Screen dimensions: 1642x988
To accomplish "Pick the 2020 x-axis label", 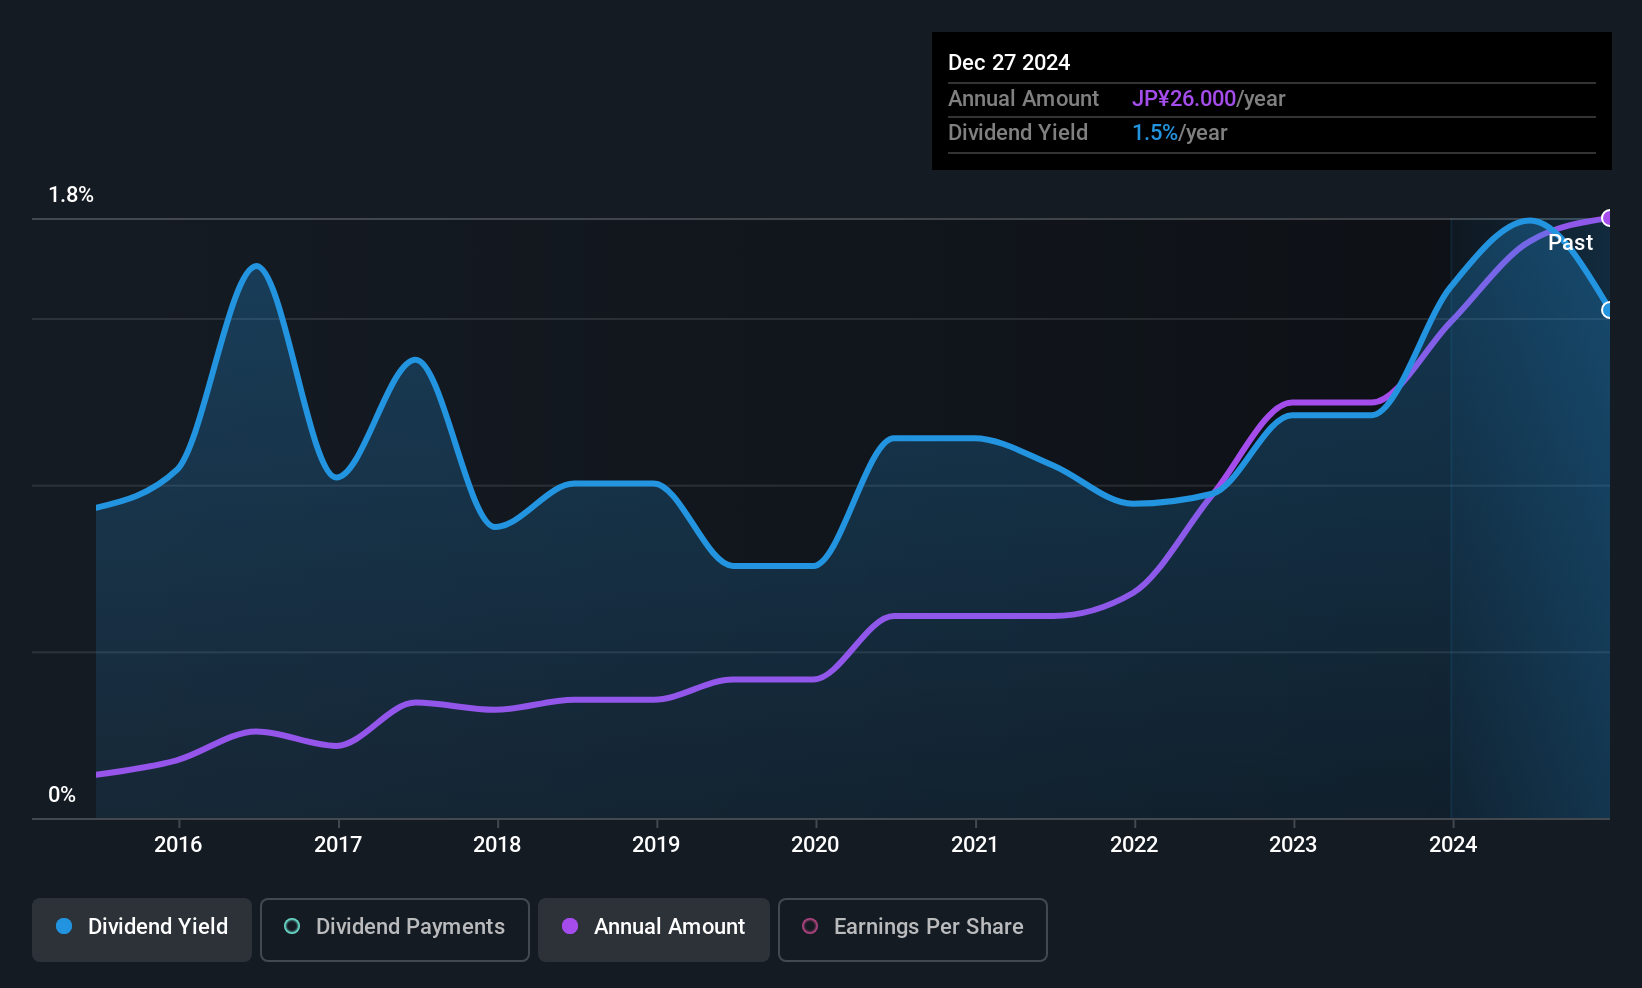I will (815, 845).
